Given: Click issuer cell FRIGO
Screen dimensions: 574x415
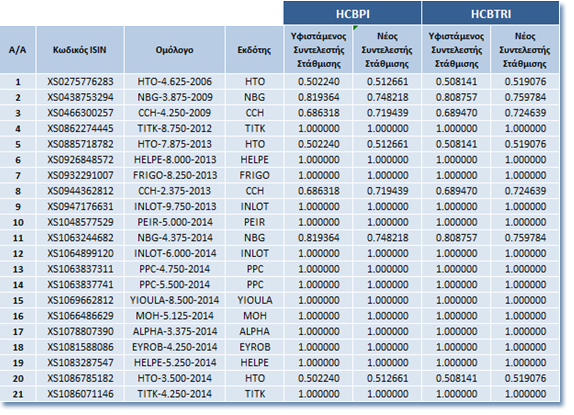Looking at the screenshot, I should coord(254,175).
